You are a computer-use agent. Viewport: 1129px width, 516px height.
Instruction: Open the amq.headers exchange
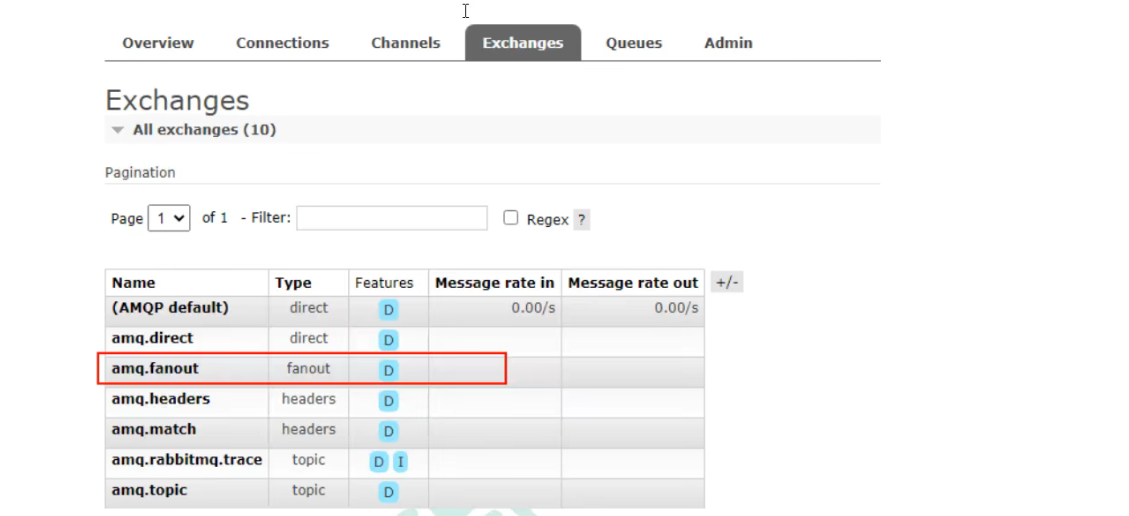tap(161, 399)
